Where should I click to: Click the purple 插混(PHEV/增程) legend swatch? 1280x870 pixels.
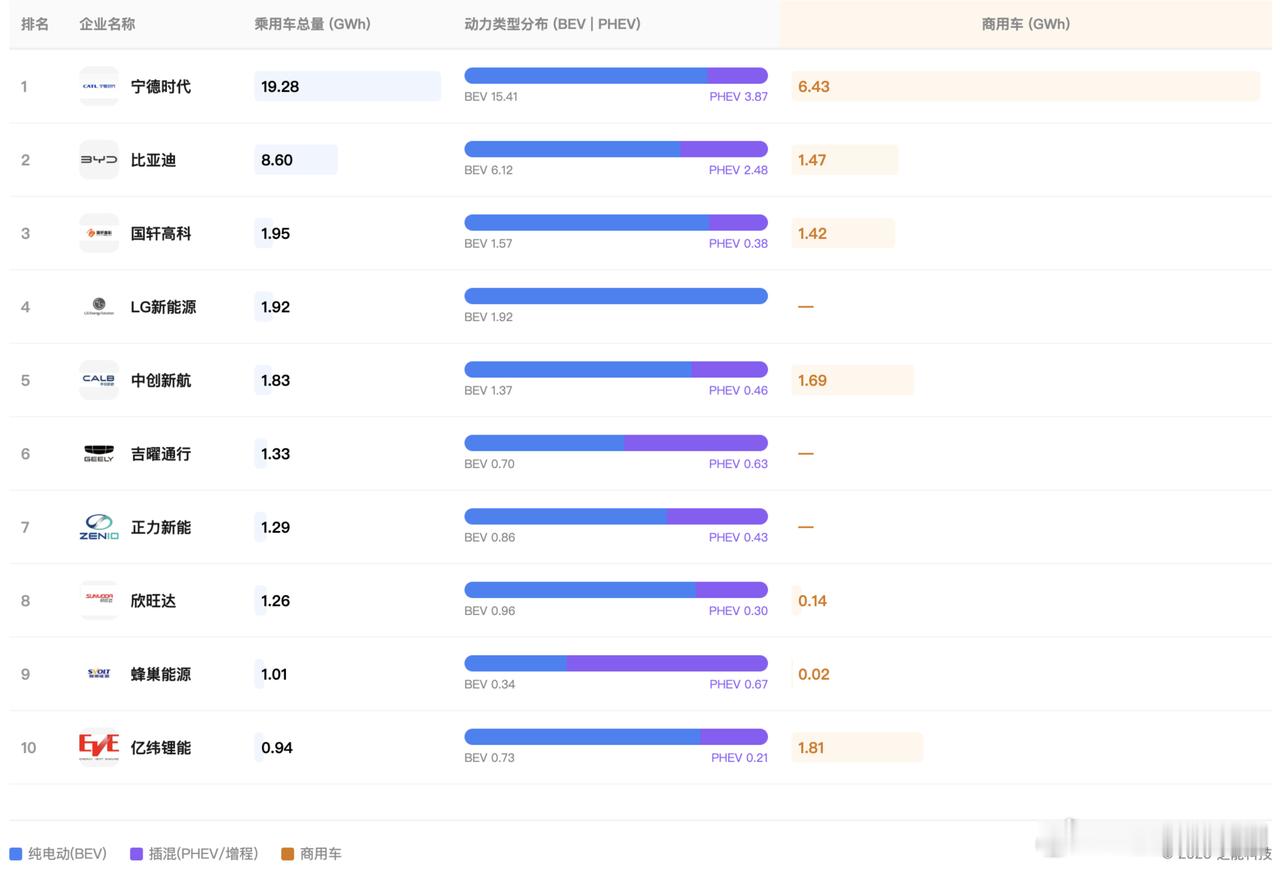tap(136, 854)
